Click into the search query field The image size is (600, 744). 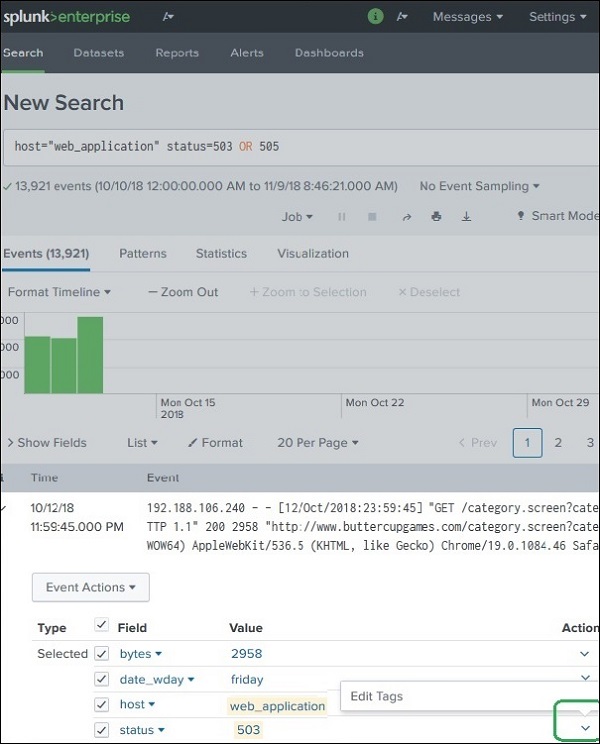click(x=300, y=146)
